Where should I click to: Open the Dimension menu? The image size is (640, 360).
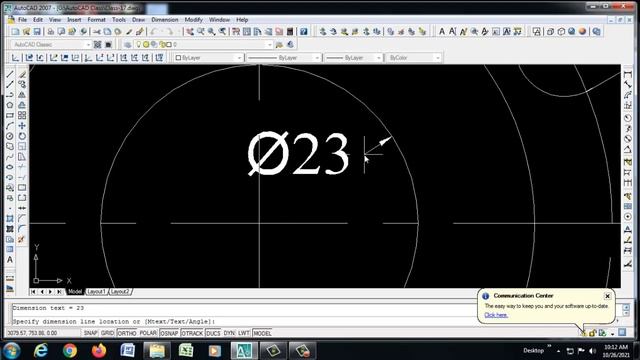(x=164, y=20)
